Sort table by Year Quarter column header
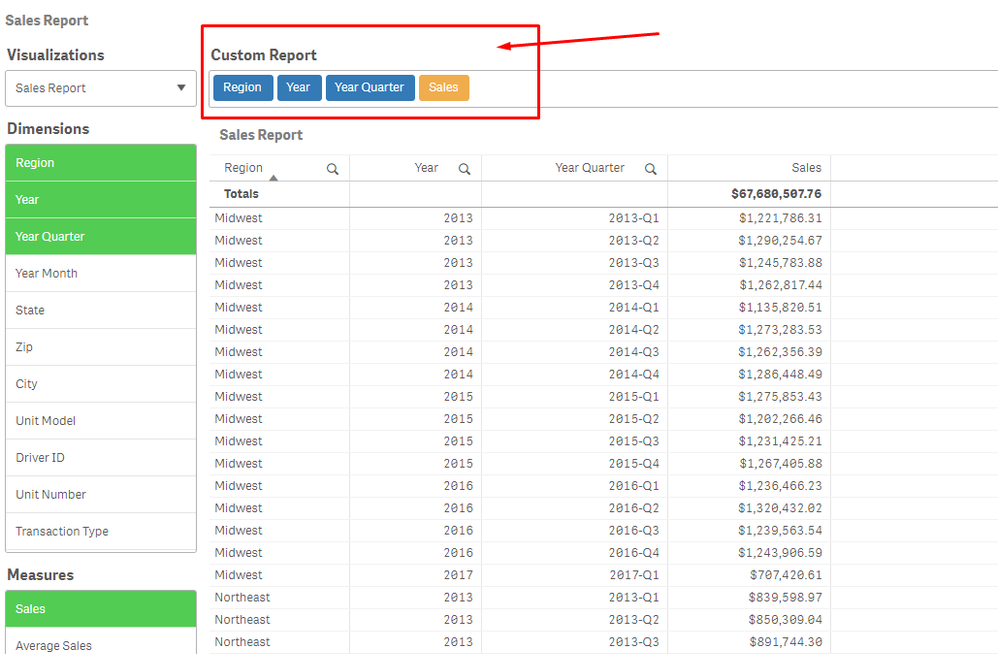 point(590,168)
